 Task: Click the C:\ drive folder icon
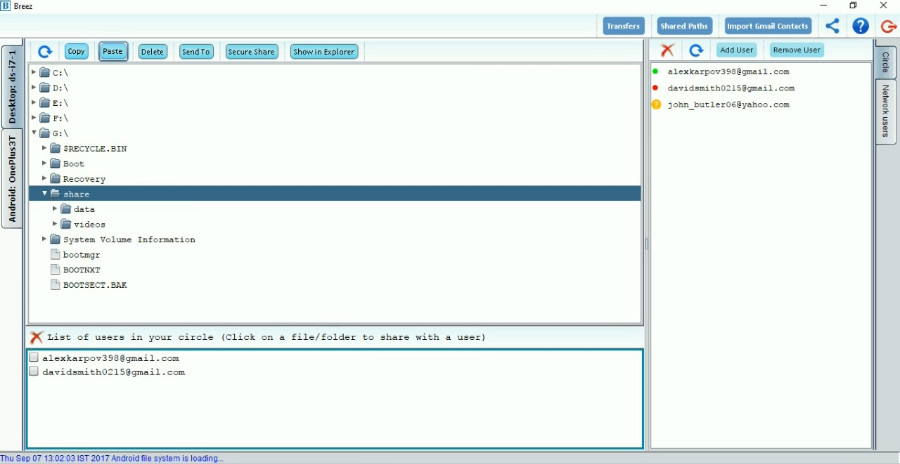[45, 72]
